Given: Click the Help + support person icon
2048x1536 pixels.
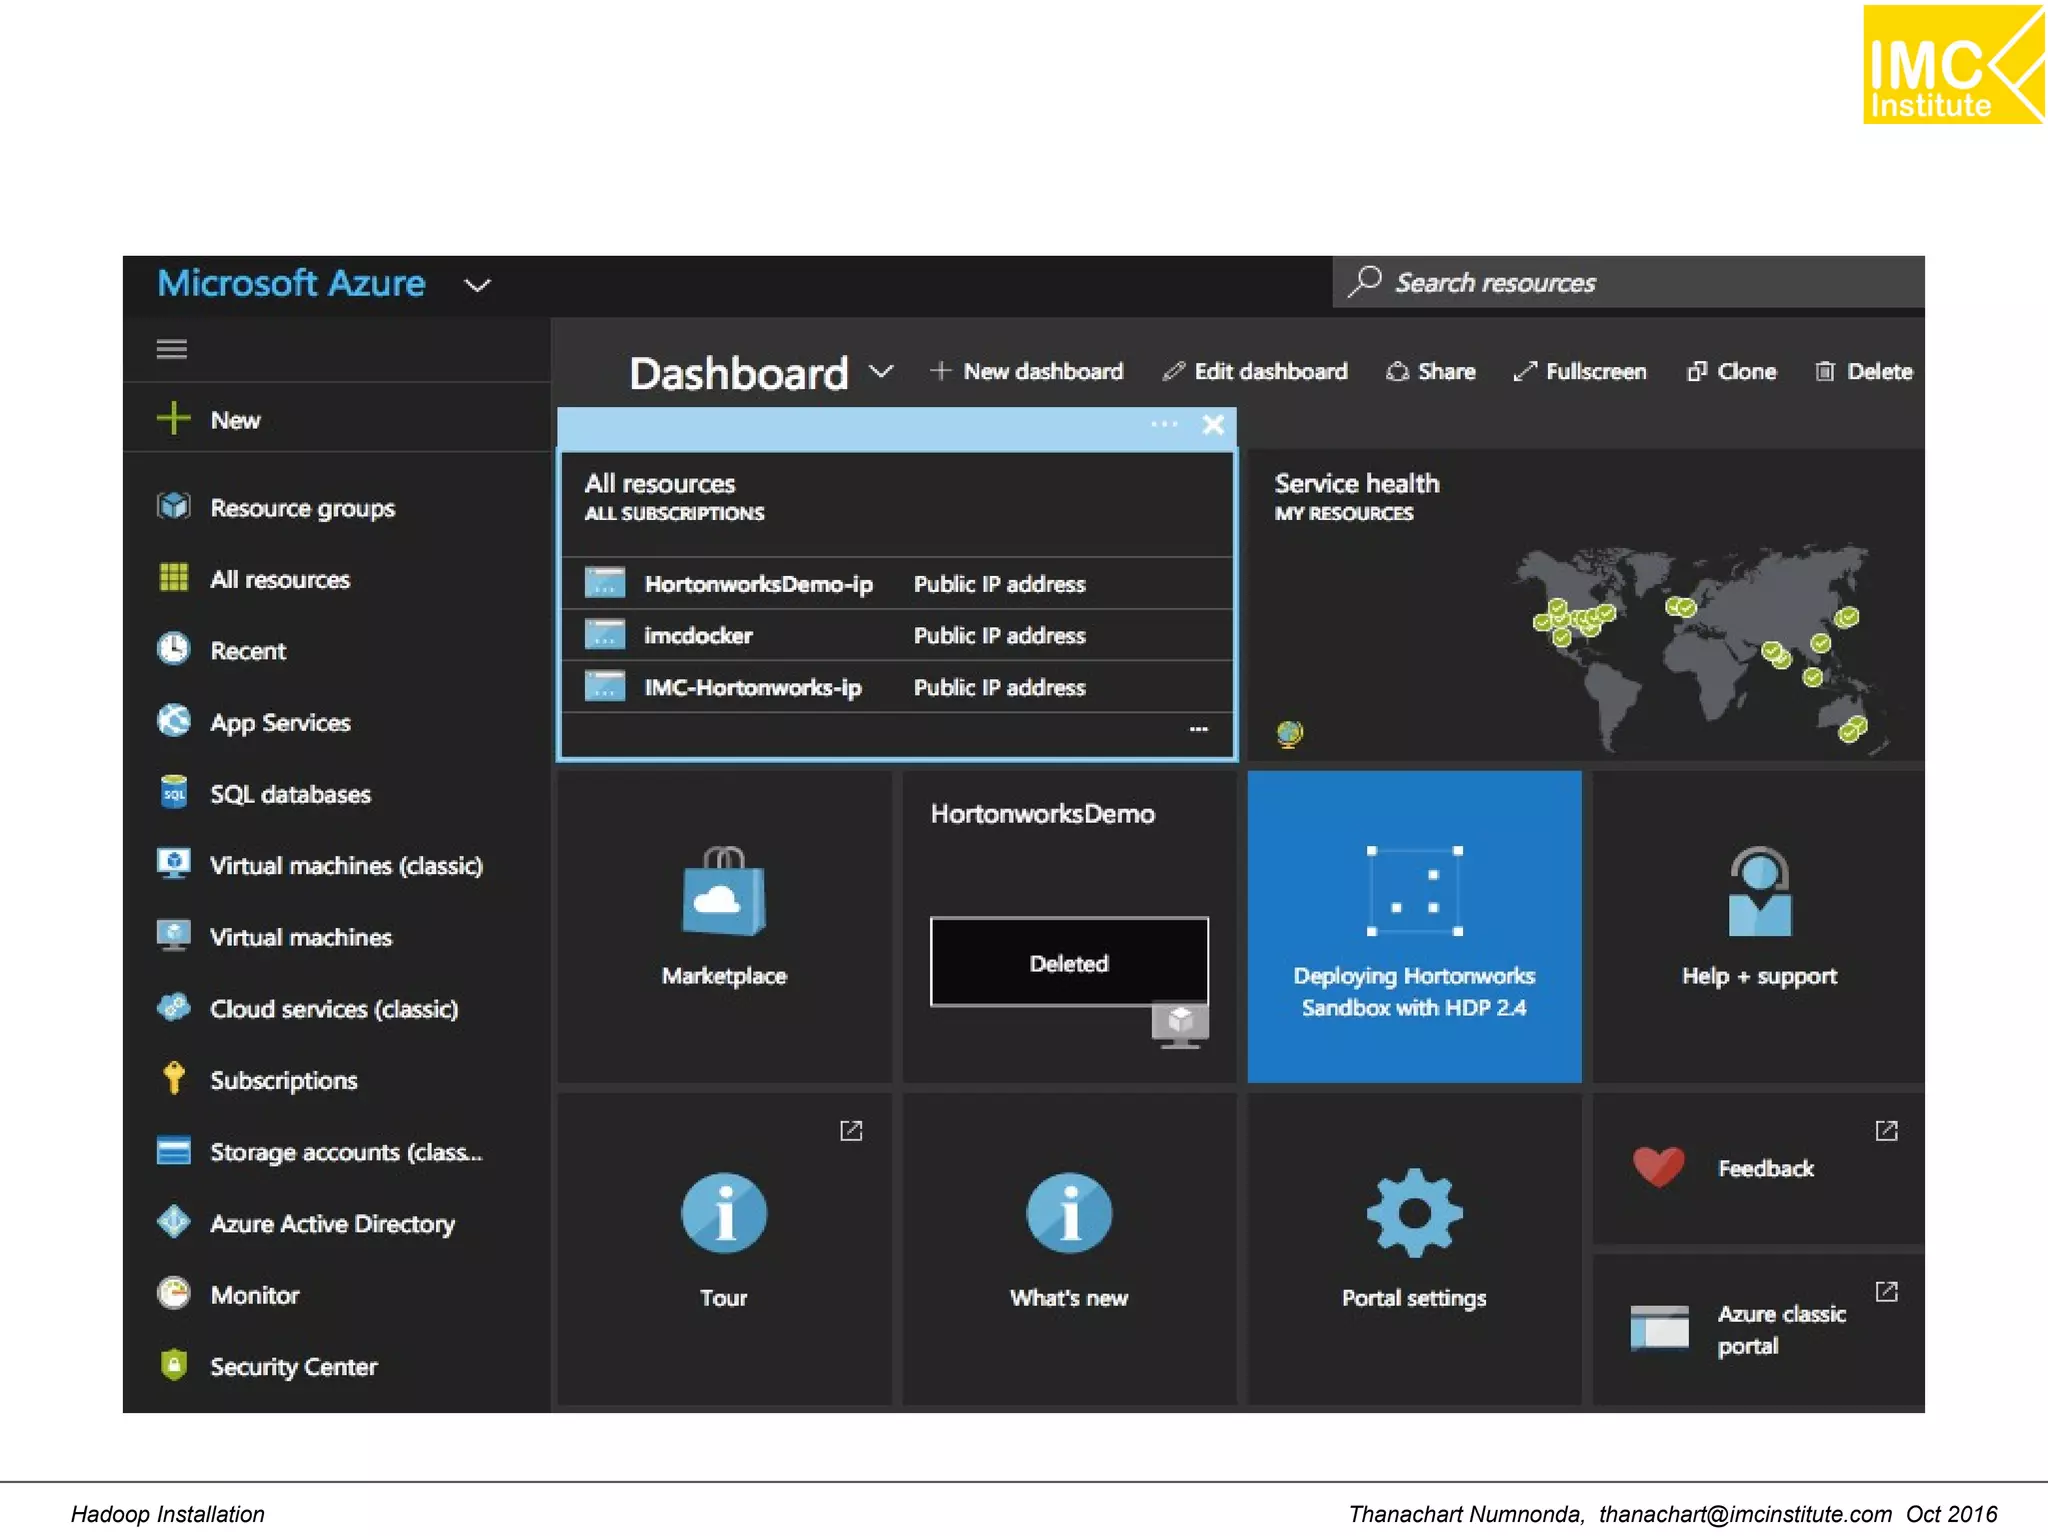Looking at the screenshot, I should pos(1759,892).
